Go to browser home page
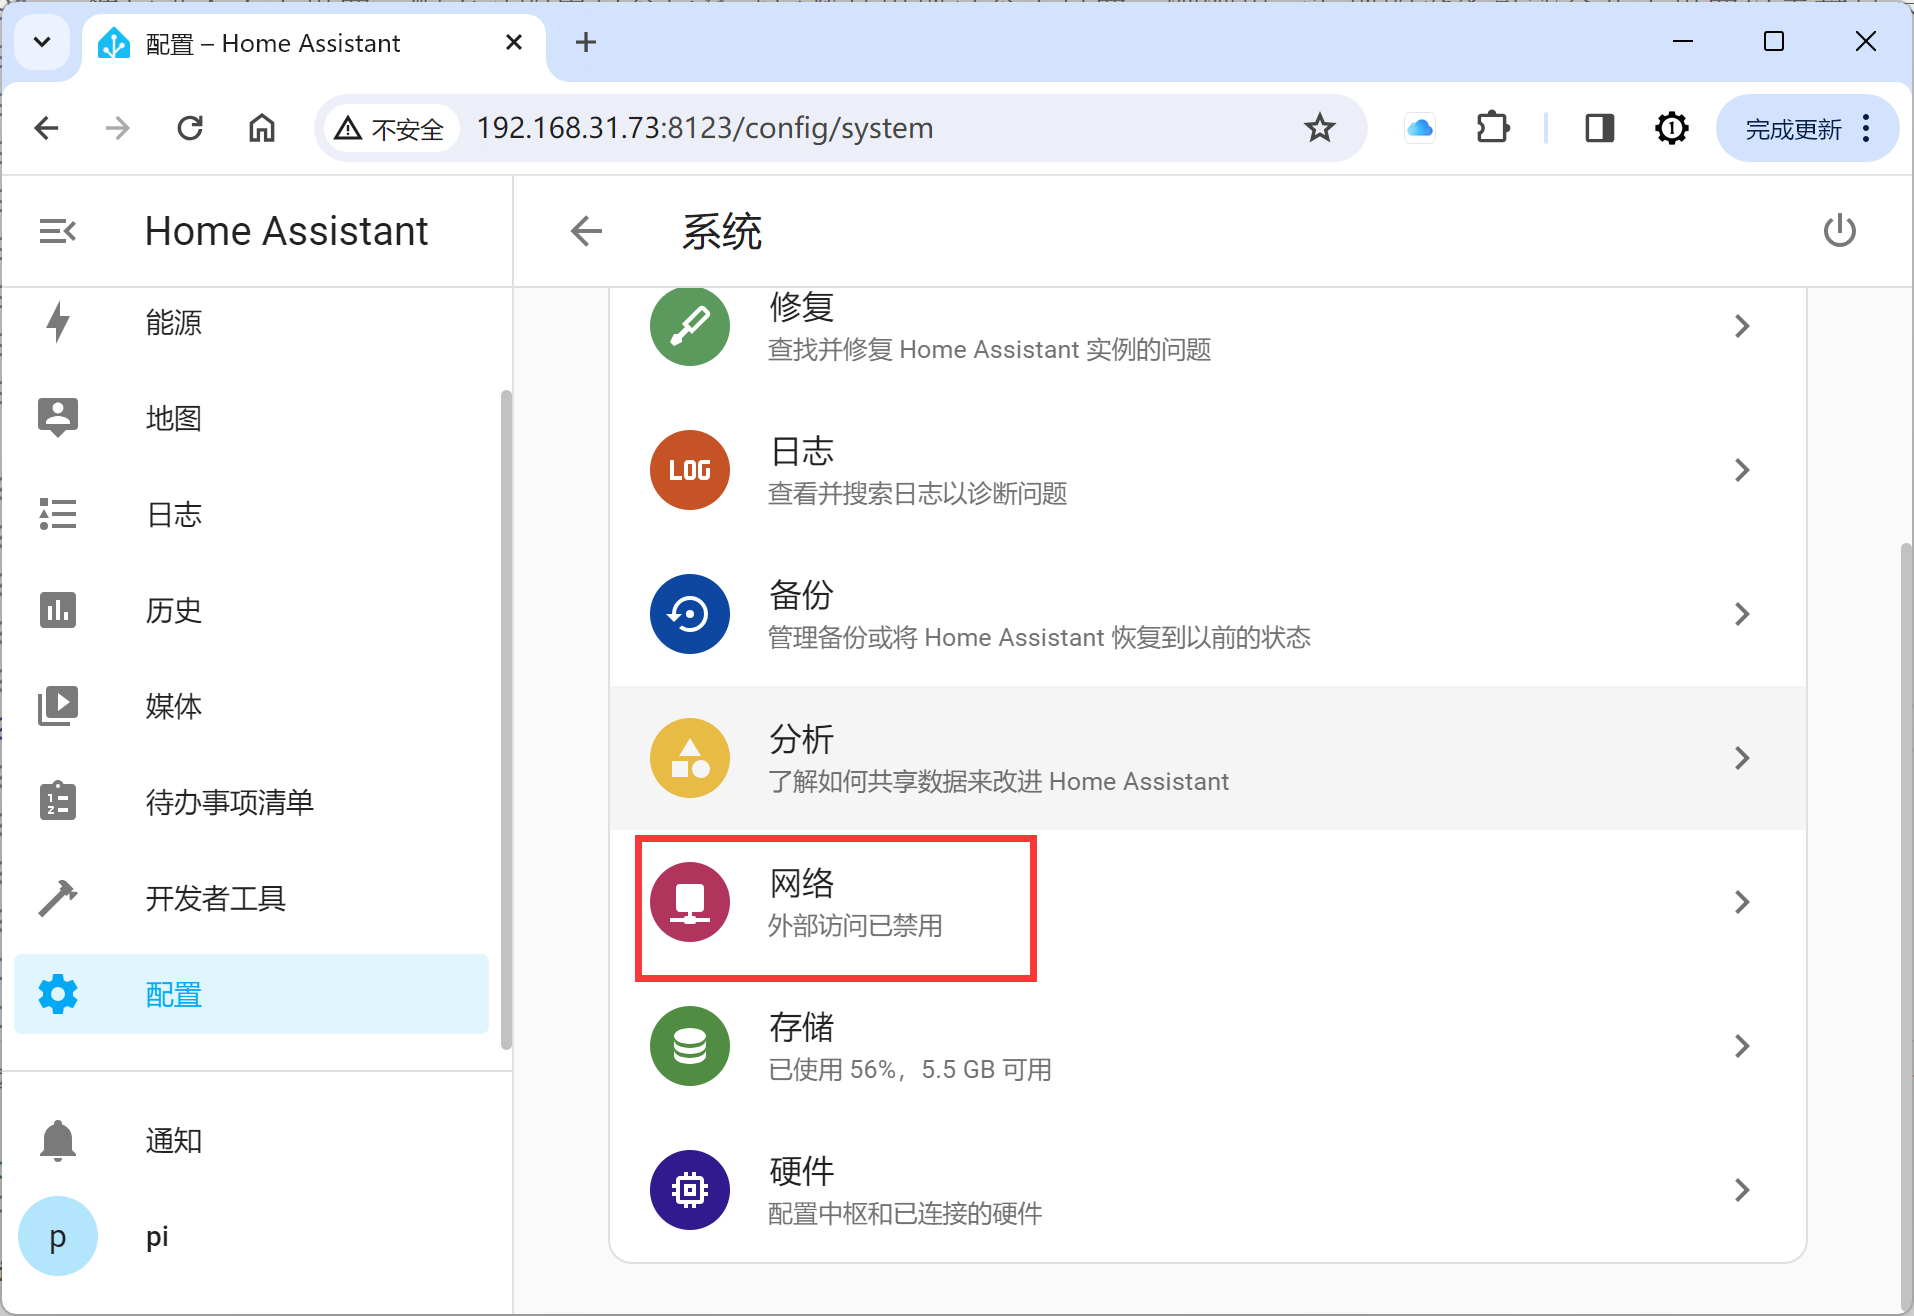The height and width of the screenshot is (1316, 1914). tap(262, 128)
